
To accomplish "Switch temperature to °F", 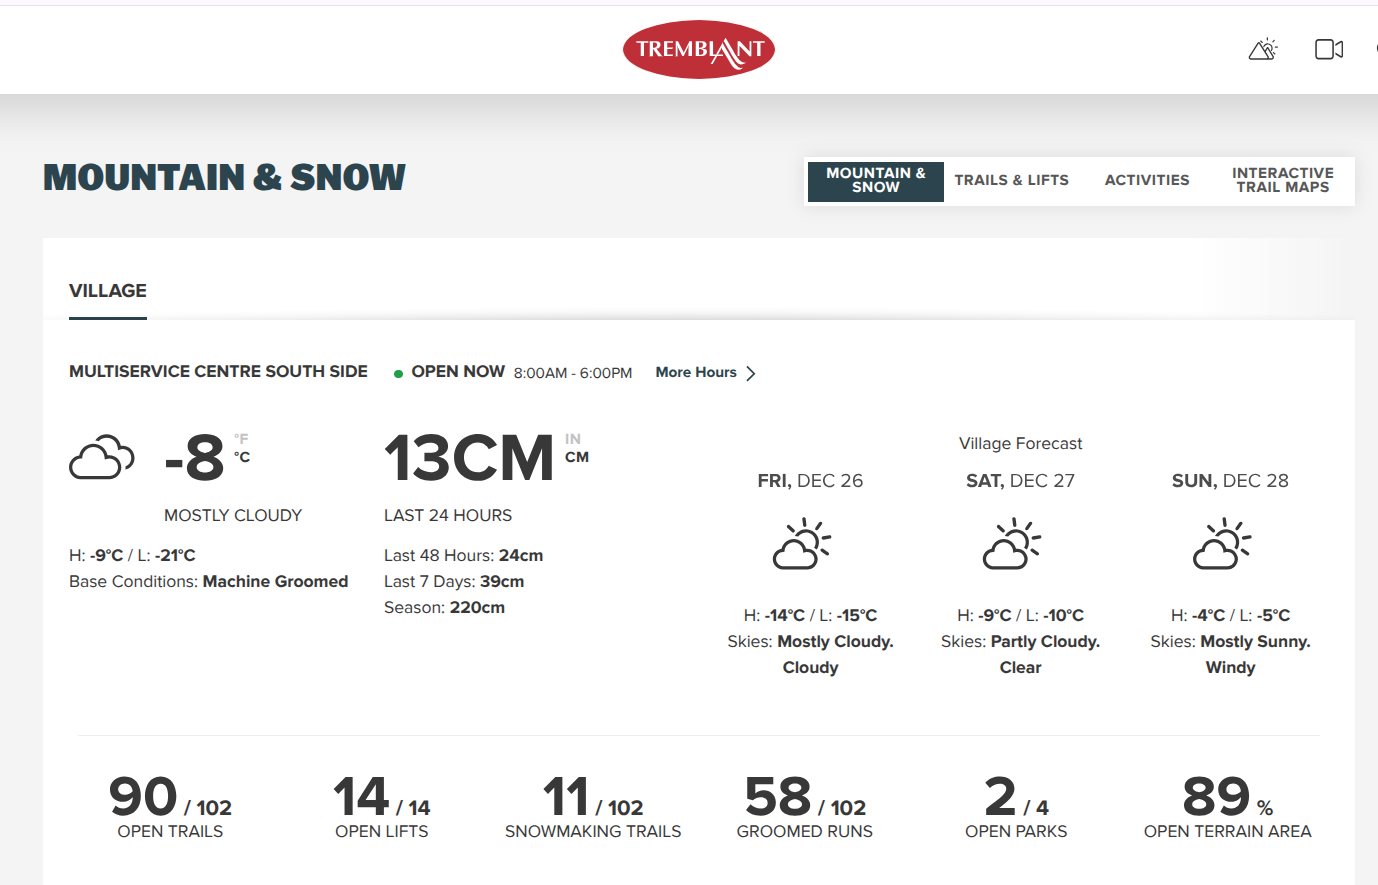I will click(x=241, y=439).
